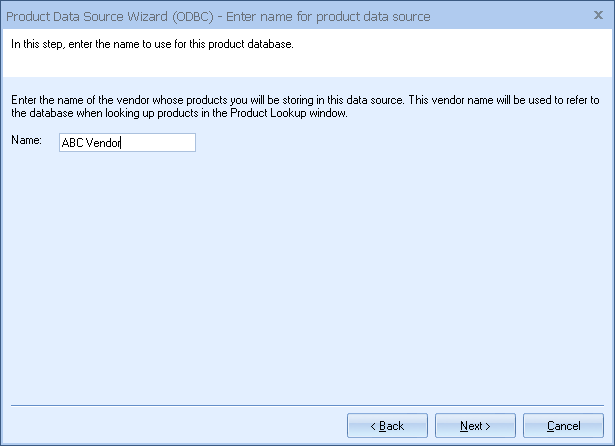Go back with the Back button
The image size is (615, 446).
[x=387, y=426]
